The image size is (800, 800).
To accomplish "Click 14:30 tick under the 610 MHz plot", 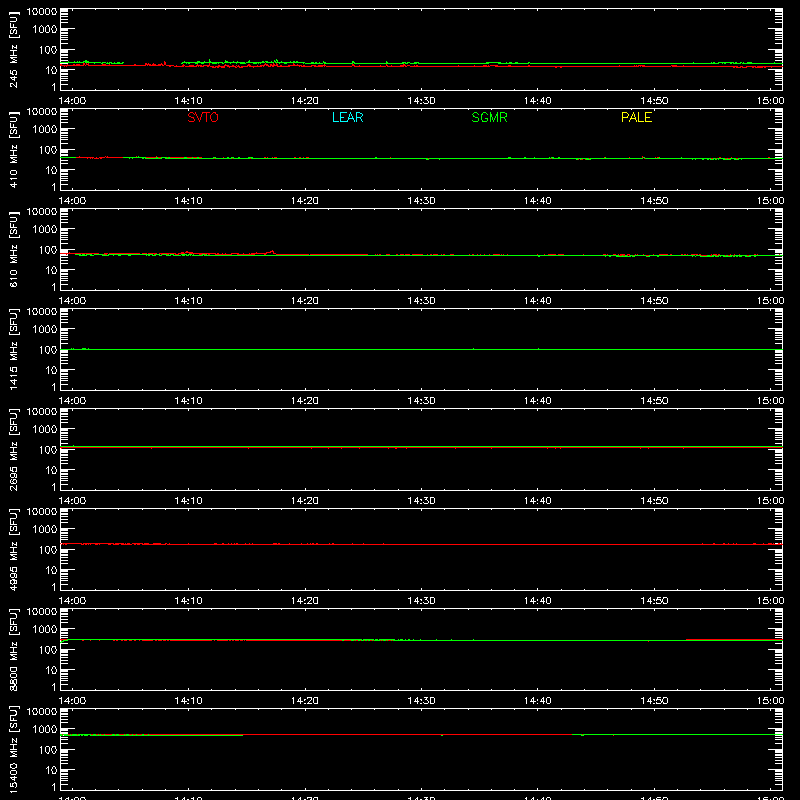I will (x=421, y=301).
